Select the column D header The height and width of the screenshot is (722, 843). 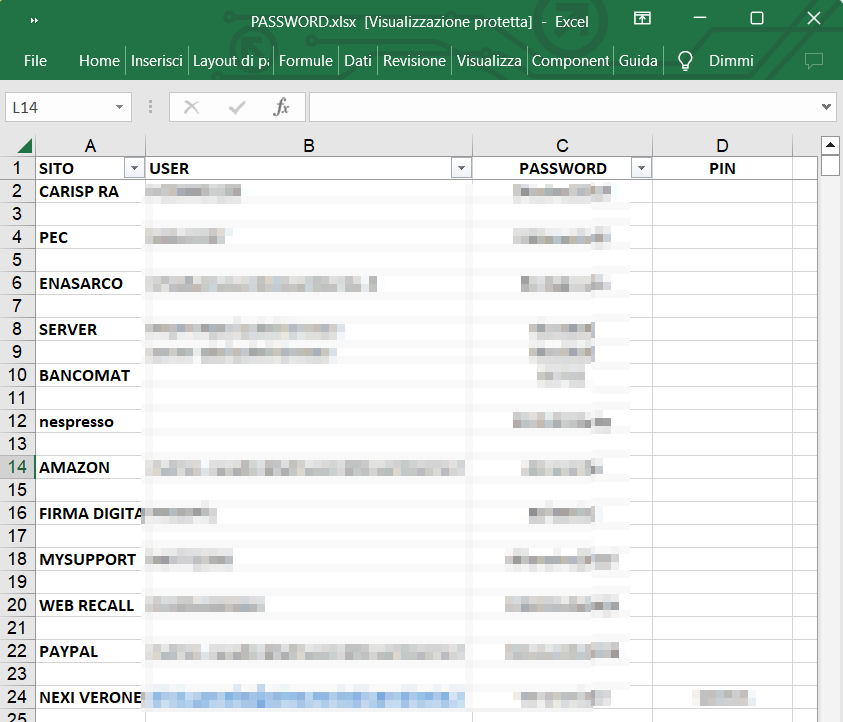coord(722,146)
